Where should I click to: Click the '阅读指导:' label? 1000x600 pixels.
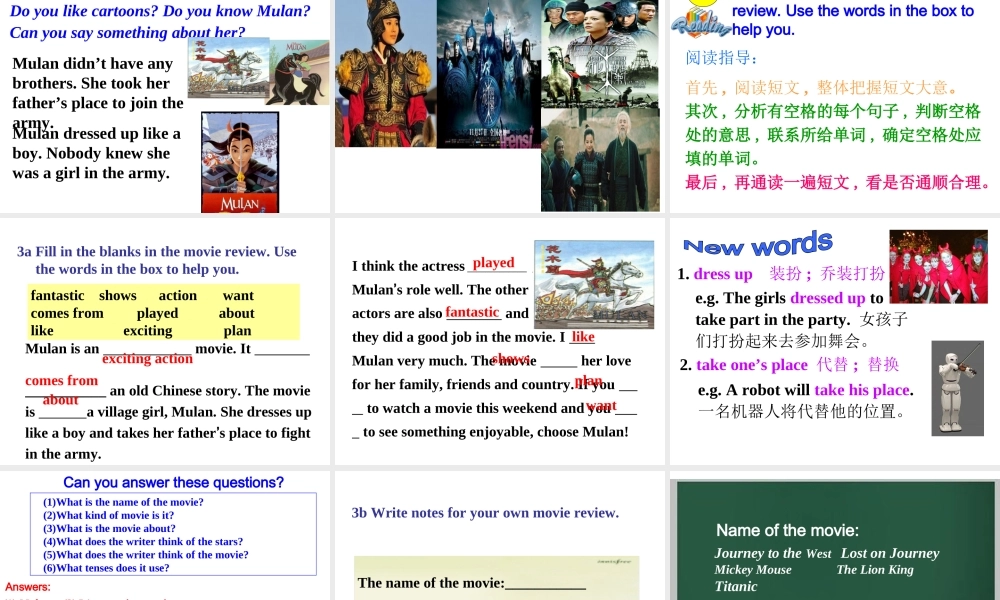[721, 58]
